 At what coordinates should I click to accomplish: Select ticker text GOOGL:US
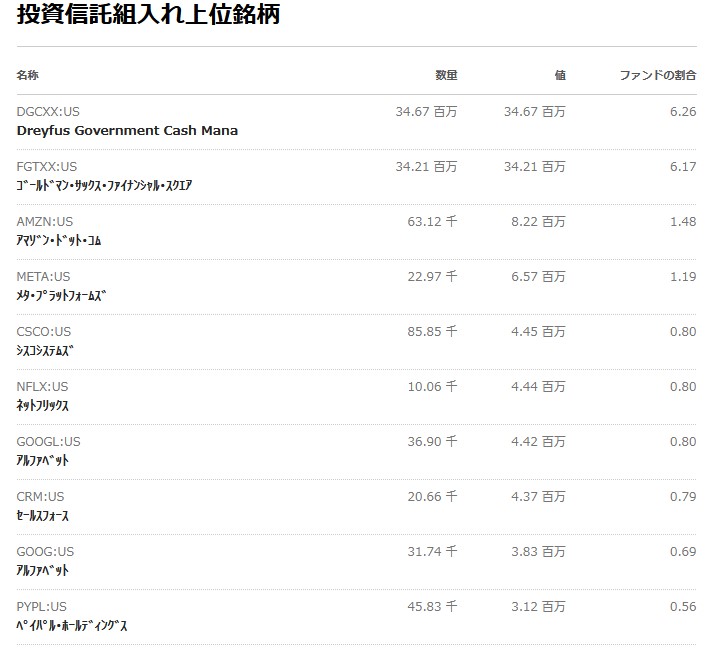point(48,442)
